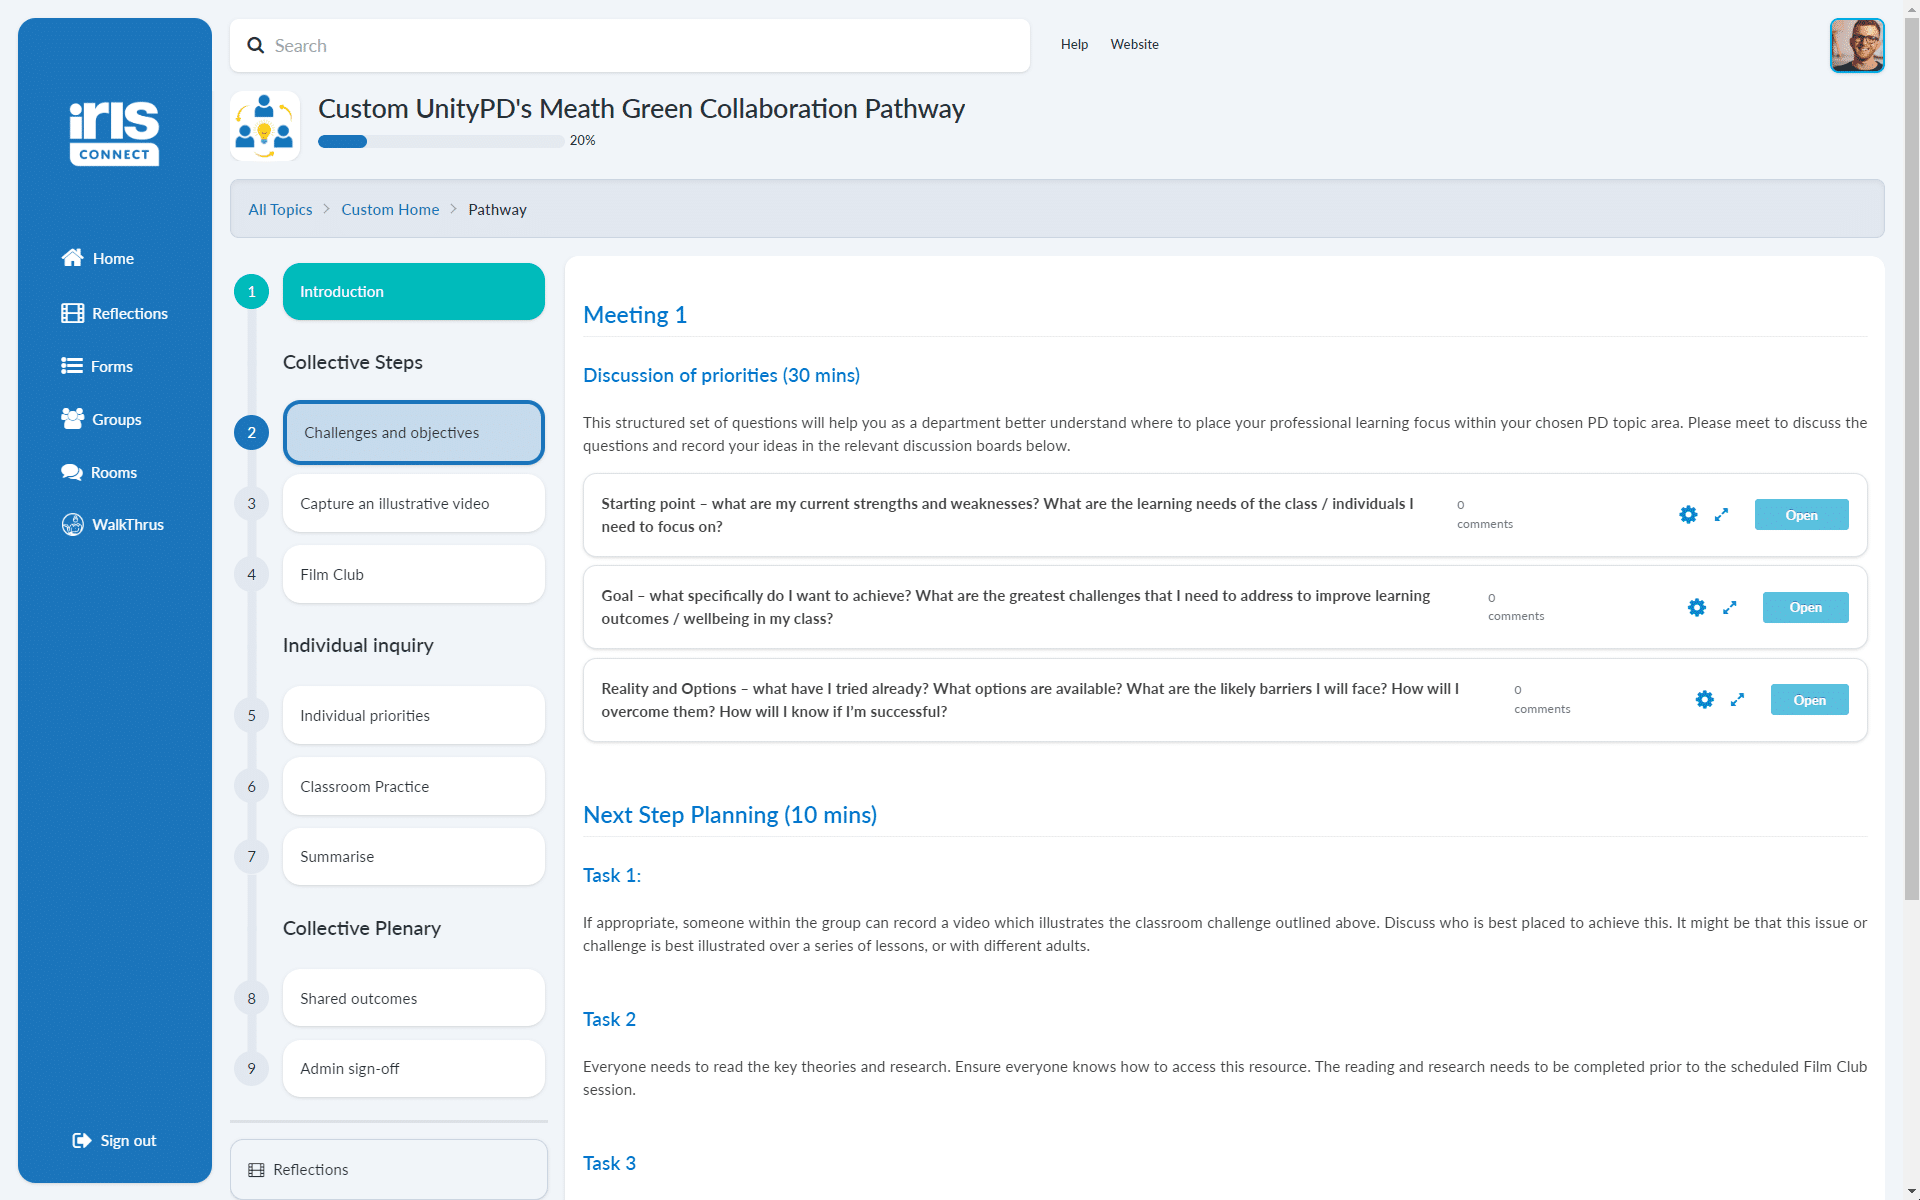This screenshot has width=1920, height=1200.
Task: Navigate to All Topics breadcrumb
Action: 280,209
